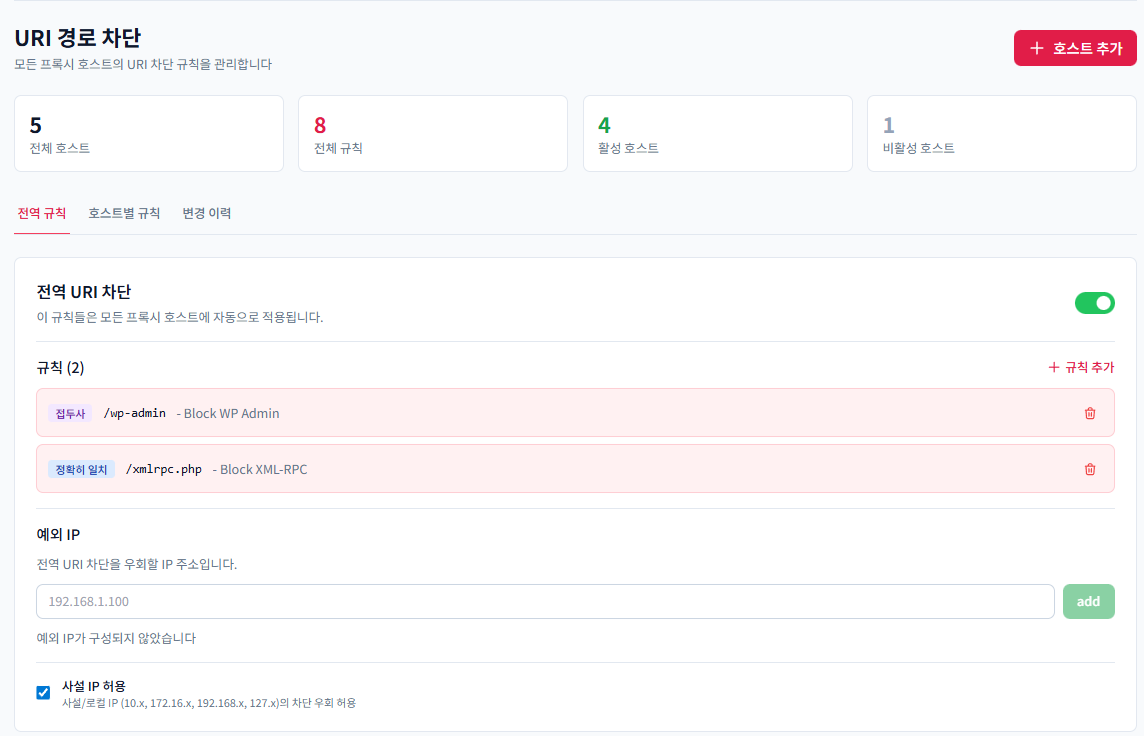Open the 변경 이력 tab
This screenshot has height=736, width=1144.
point(206,213)
